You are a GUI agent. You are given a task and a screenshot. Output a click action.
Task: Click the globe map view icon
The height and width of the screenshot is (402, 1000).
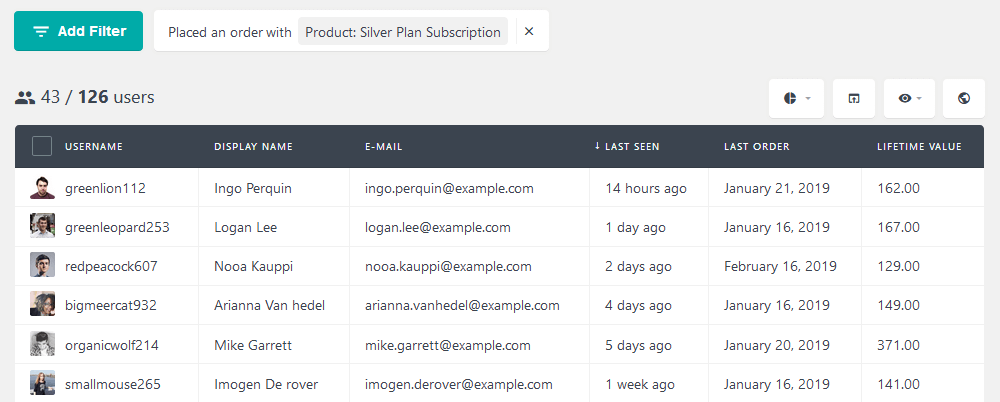[964, 98]
